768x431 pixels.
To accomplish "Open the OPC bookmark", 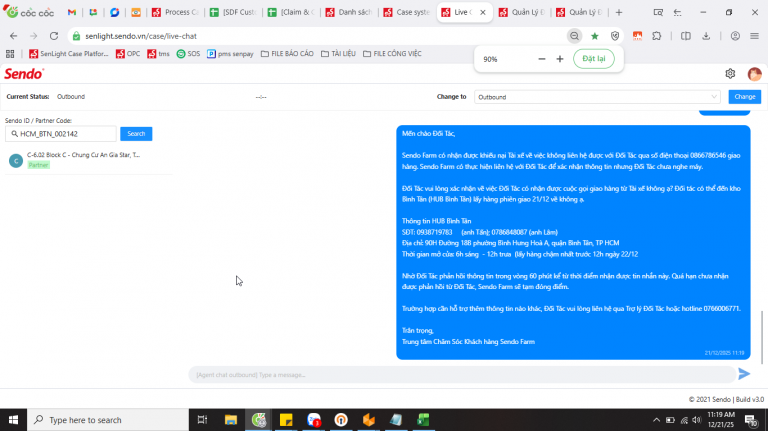I will (128, 54).
